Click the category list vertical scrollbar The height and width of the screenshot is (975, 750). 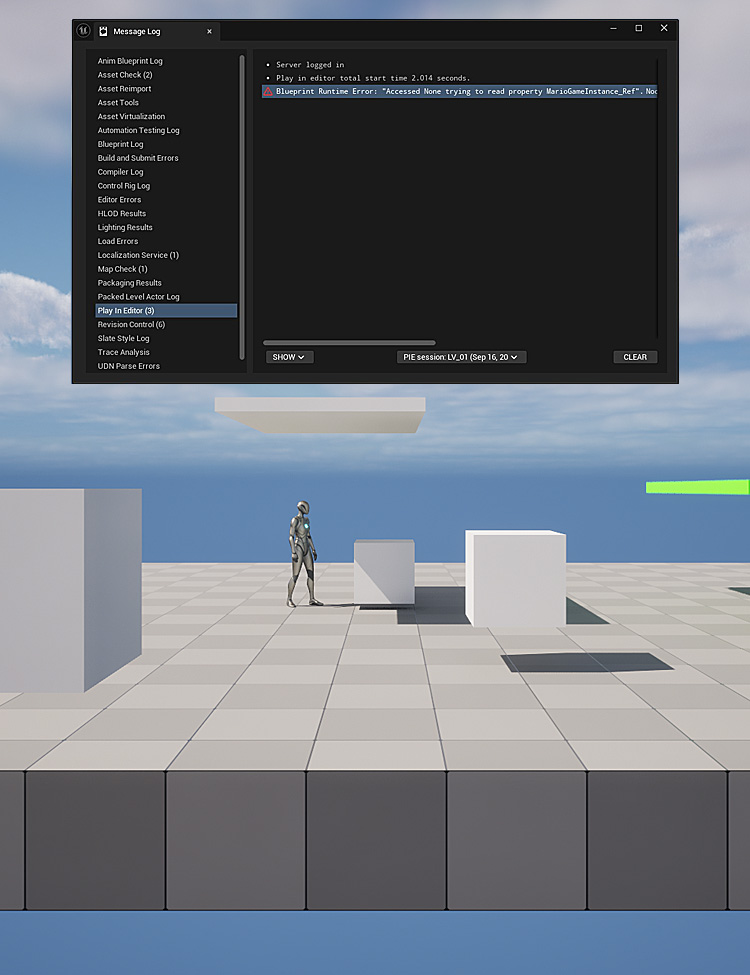[x=242, y=200]
